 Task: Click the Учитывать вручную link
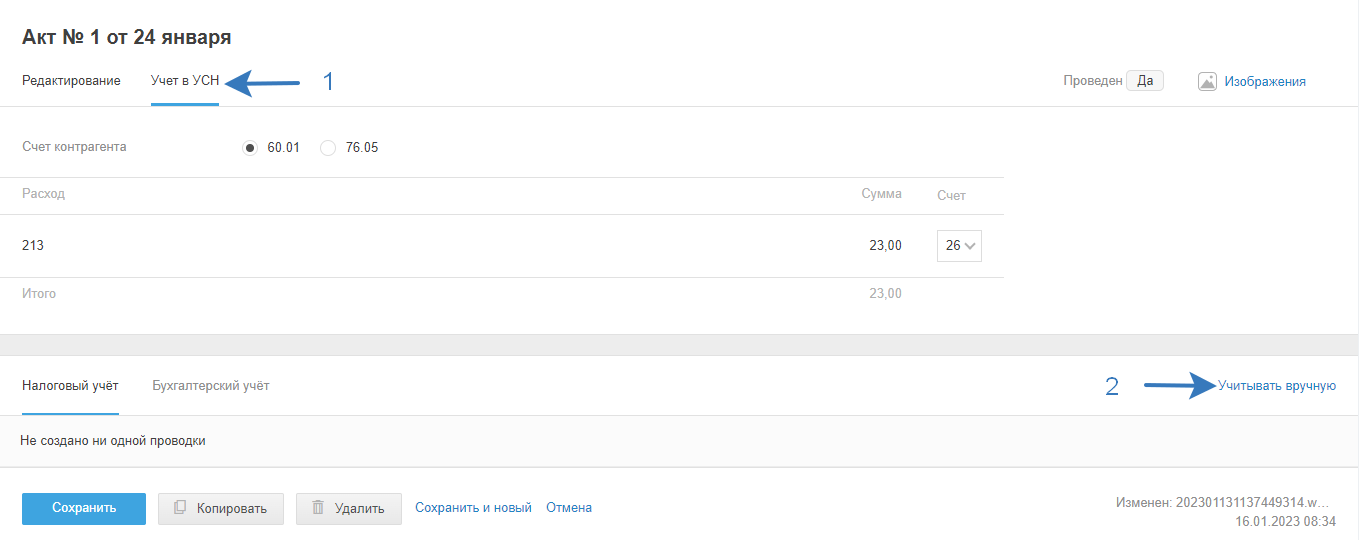pyautogui.click(x=1276, y=386)
